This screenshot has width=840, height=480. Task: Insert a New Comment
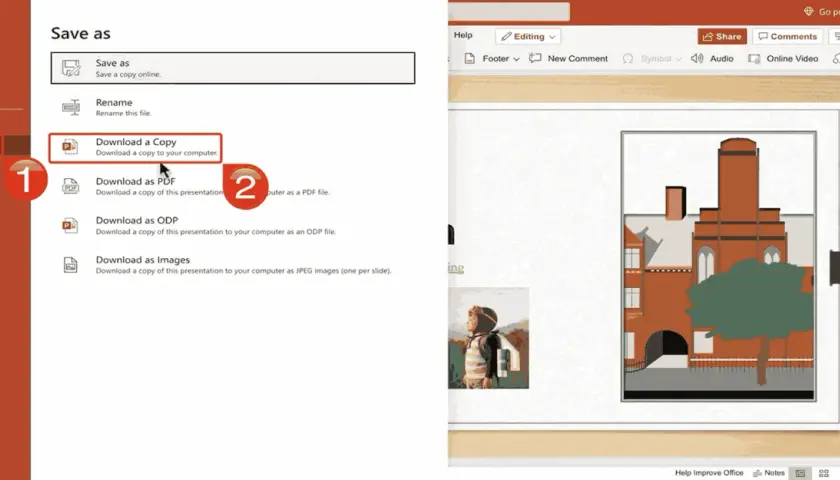[568, 58]
